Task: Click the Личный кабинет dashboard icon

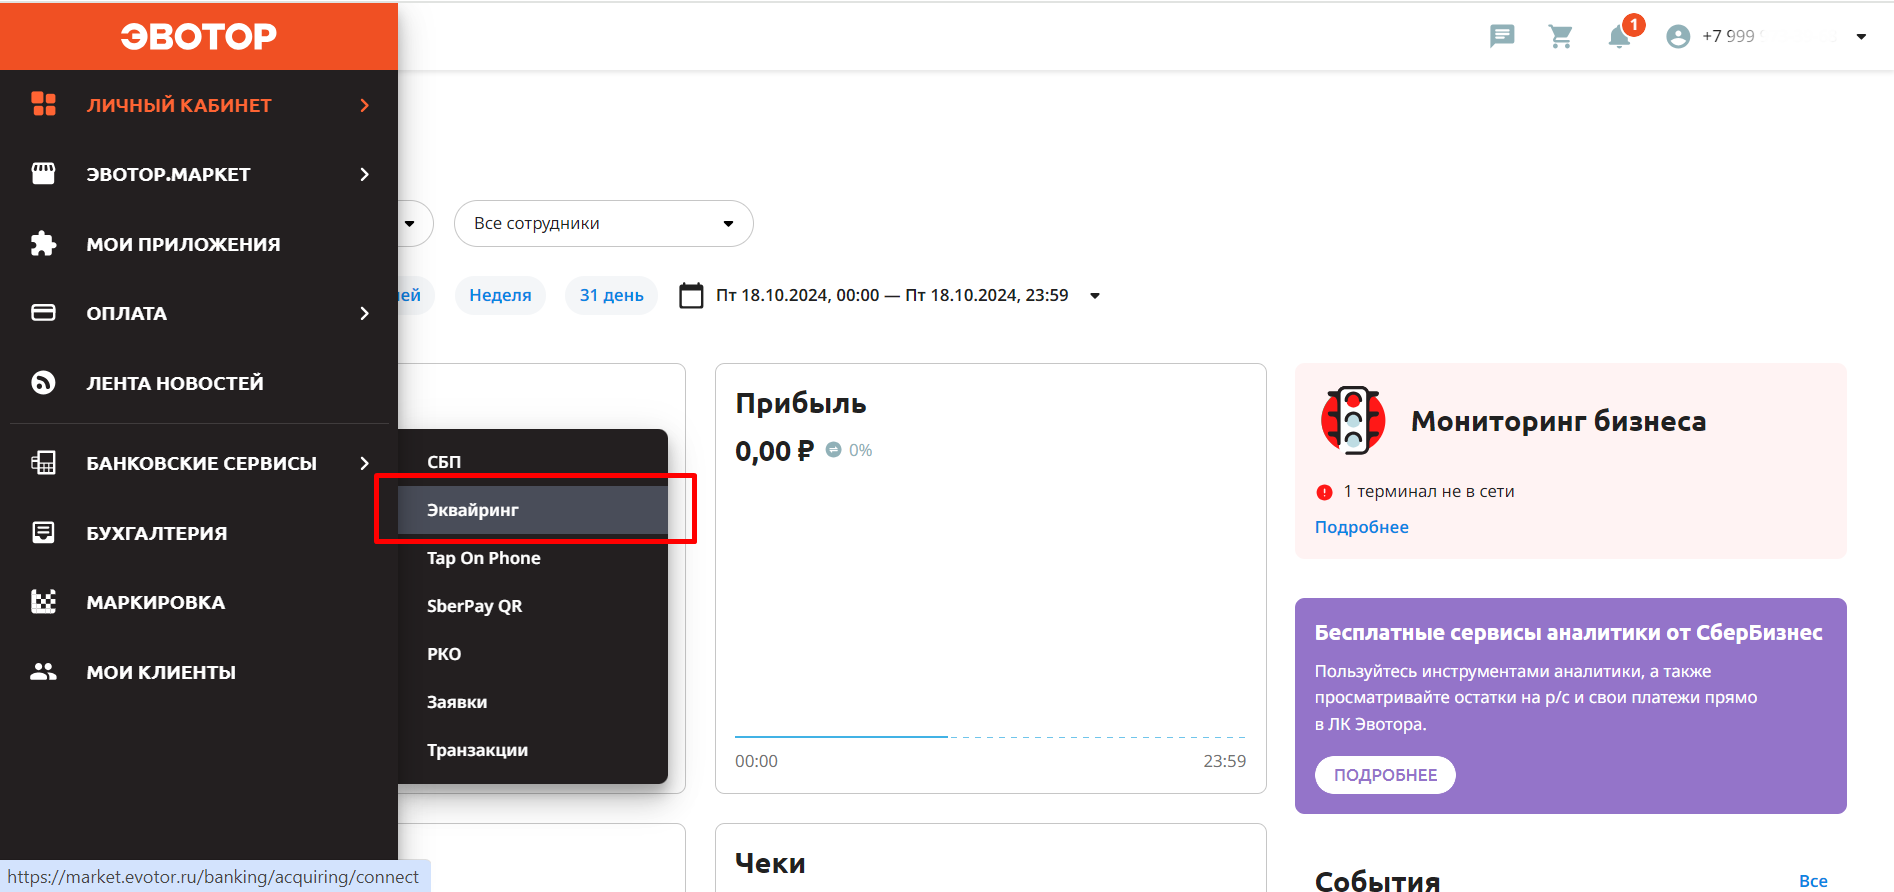Action: [x=44, y=104]
